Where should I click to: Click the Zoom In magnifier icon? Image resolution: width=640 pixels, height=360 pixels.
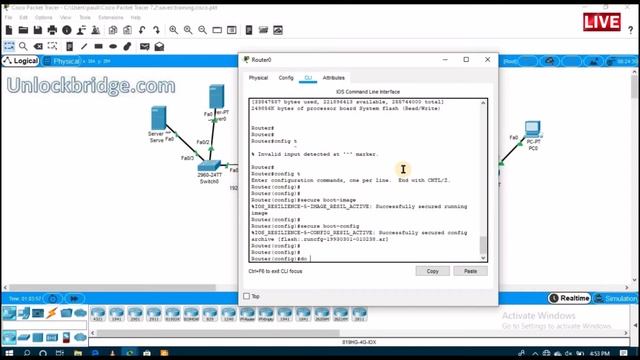click(x=173, y=30)
